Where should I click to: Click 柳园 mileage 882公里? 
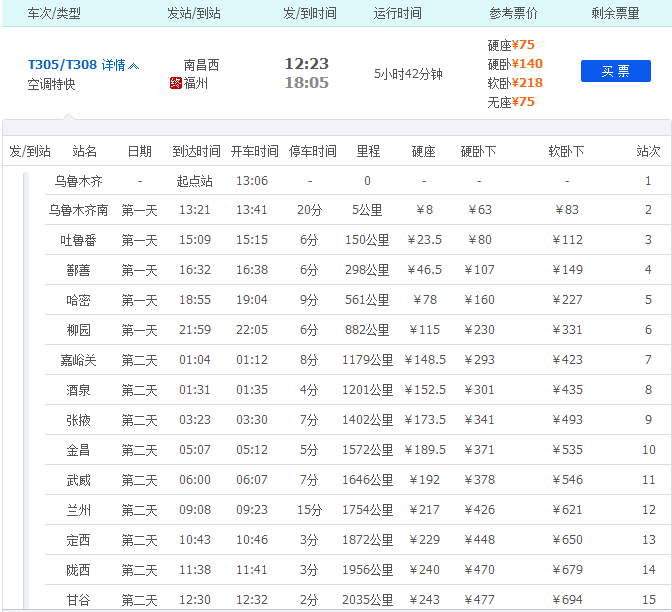[367, 330]
